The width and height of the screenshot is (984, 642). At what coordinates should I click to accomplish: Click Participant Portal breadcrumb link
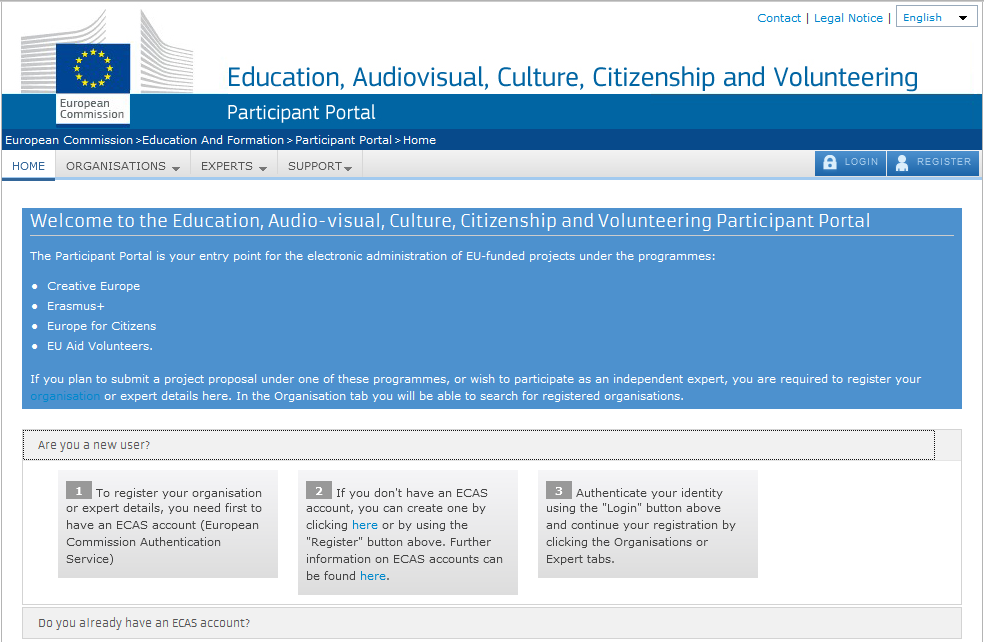pyautogui.click(x=343, y=140)
